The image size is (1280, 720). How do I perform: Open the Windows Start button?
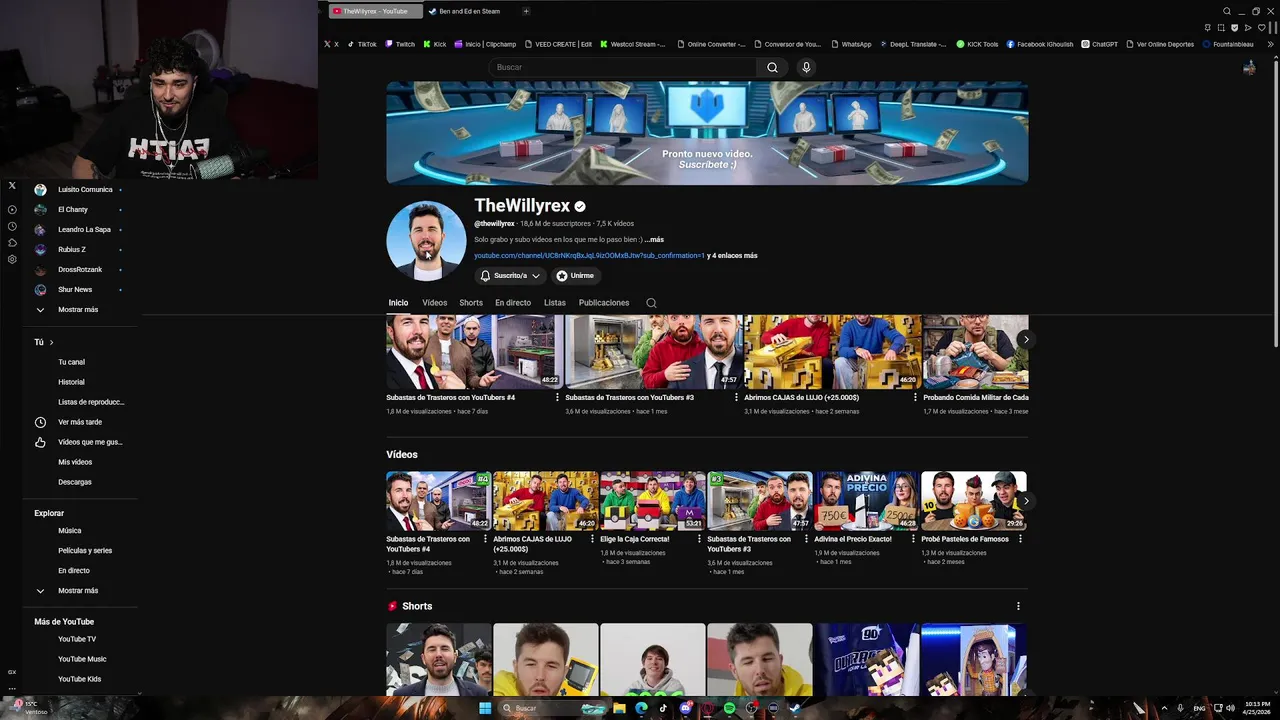pyautogui.click(x=485, y=708)
